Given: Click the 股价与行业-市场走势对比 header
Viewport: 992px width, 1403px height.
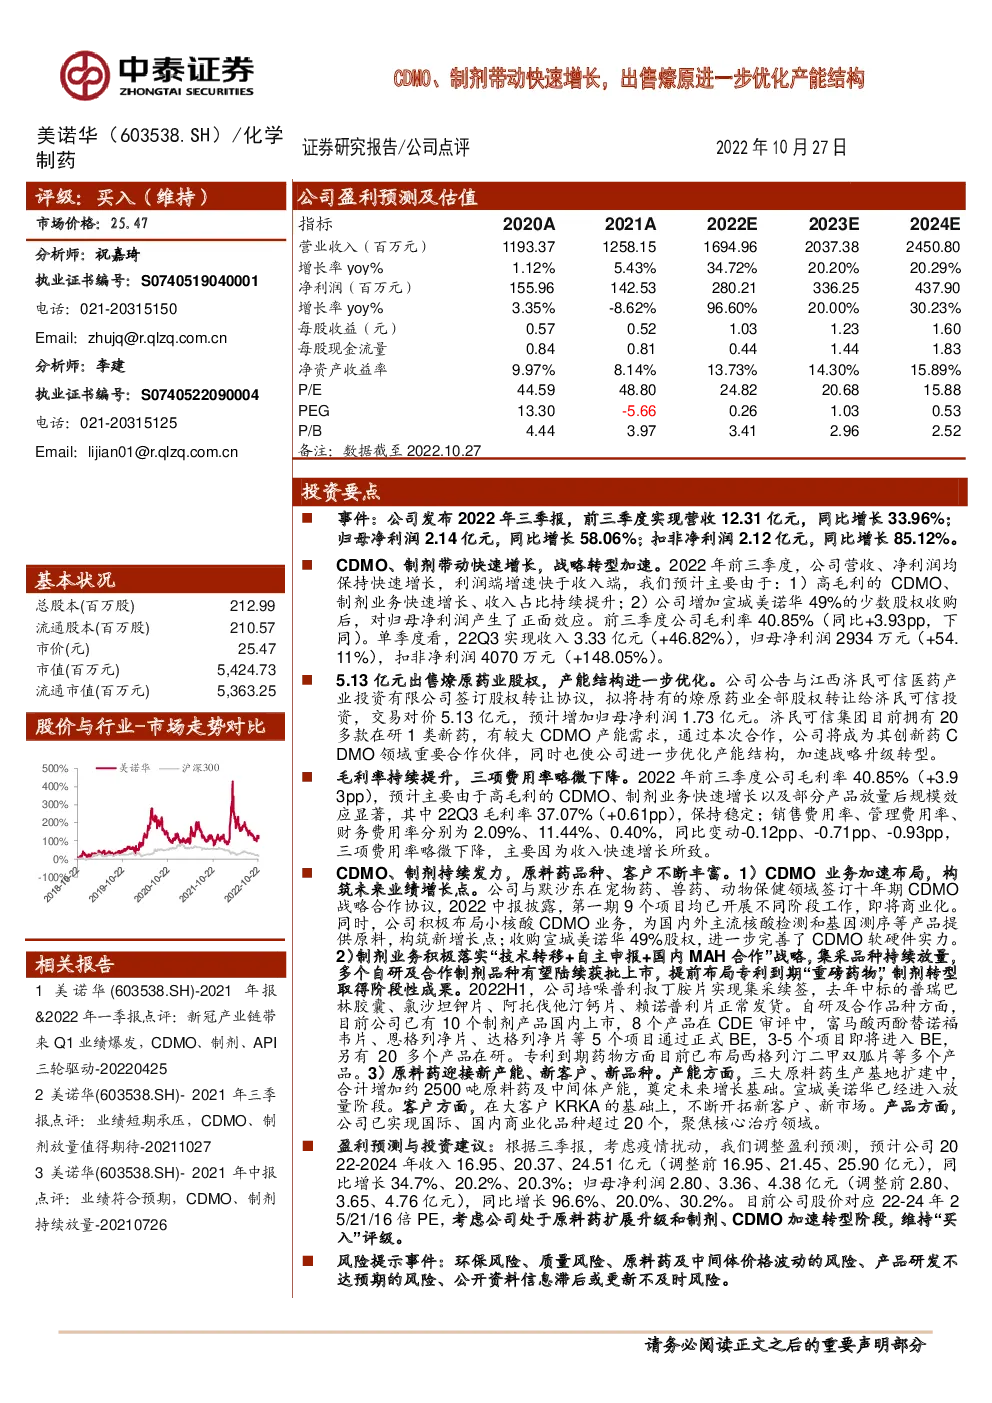Looking at the screenshot, I should pyautogui.click(x=154, y=727).
